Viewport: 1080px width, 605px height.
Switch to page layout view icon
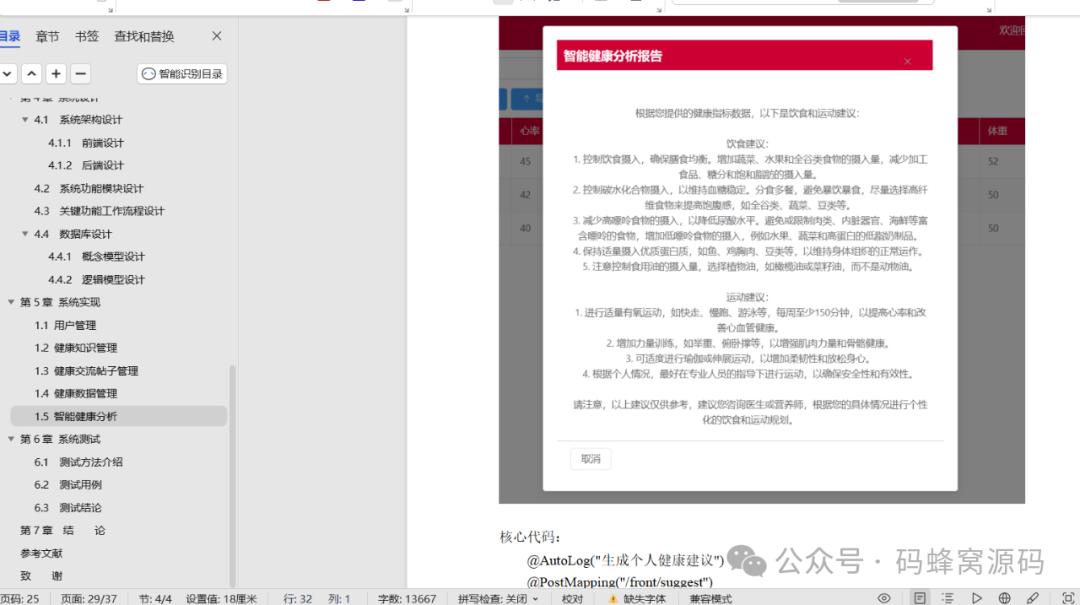[920, 598]
